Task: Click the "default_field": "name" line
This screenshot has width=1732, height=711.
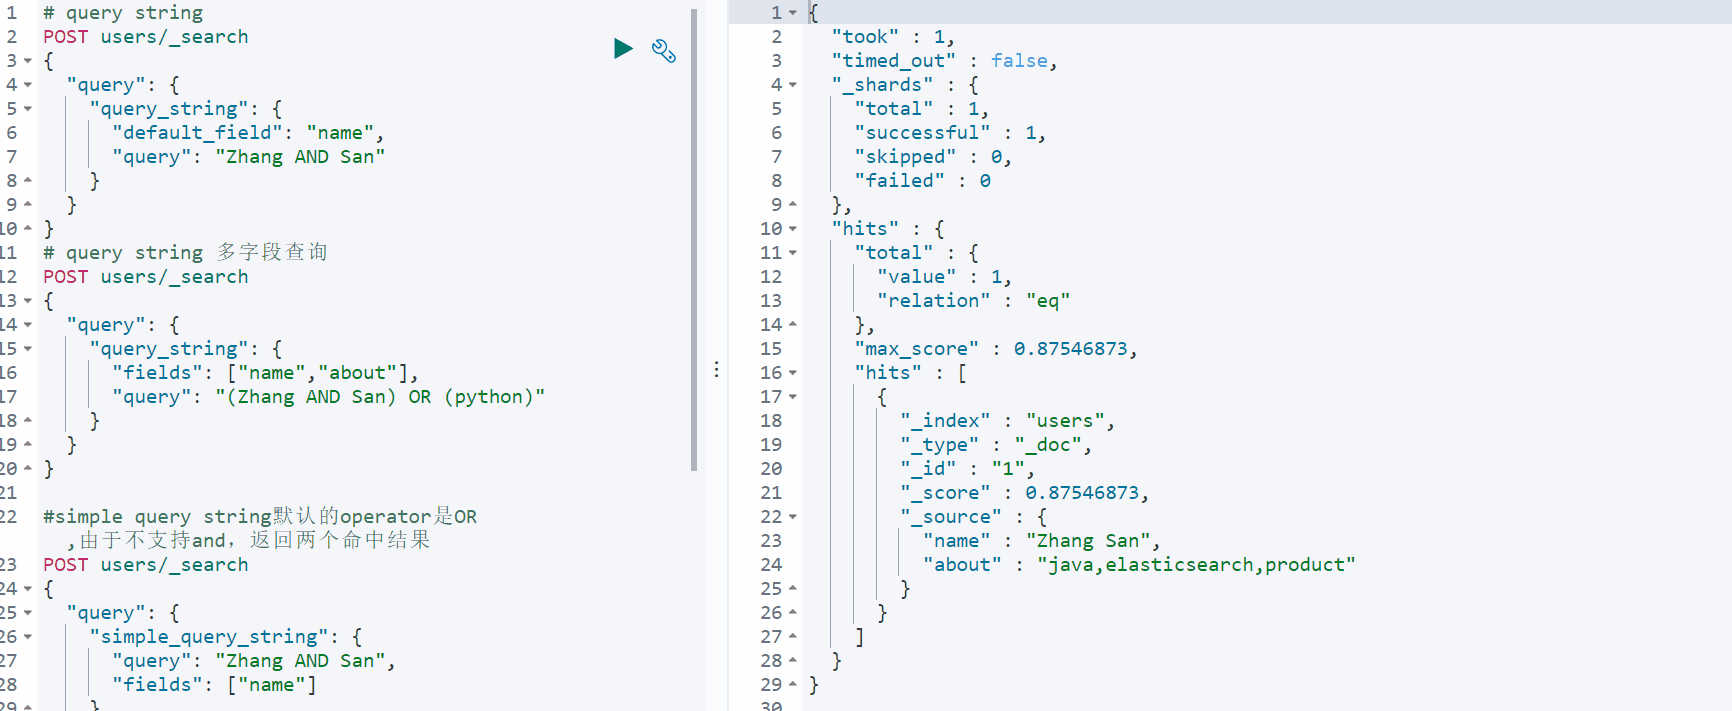Action: (x=248, y=133)
